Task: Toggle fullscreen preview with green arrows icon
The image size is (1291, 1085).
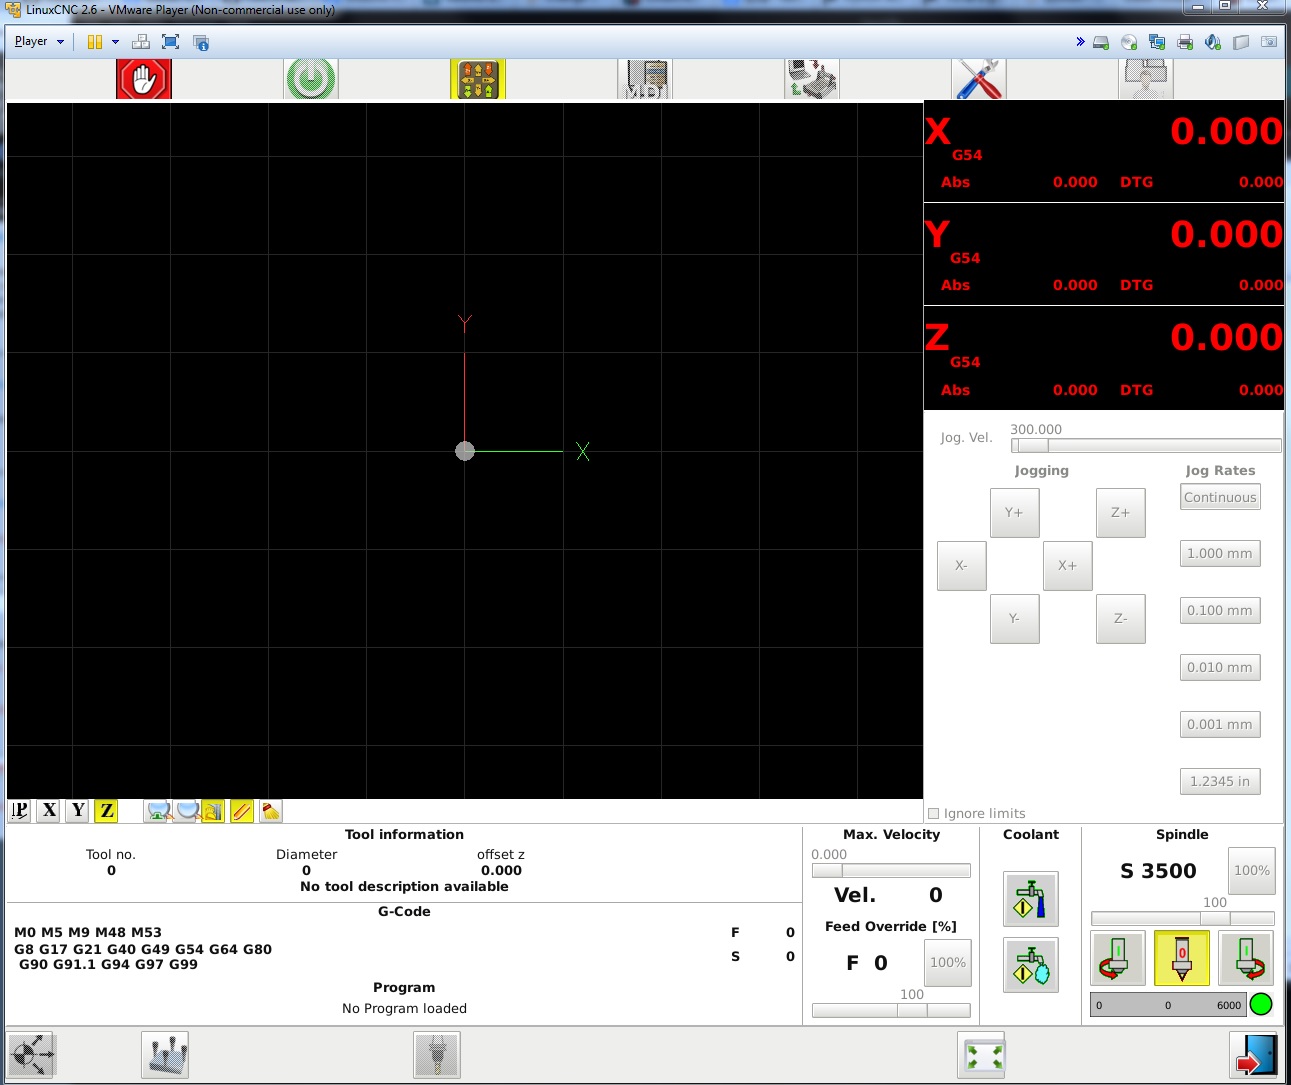Action: click(981, 1055)
